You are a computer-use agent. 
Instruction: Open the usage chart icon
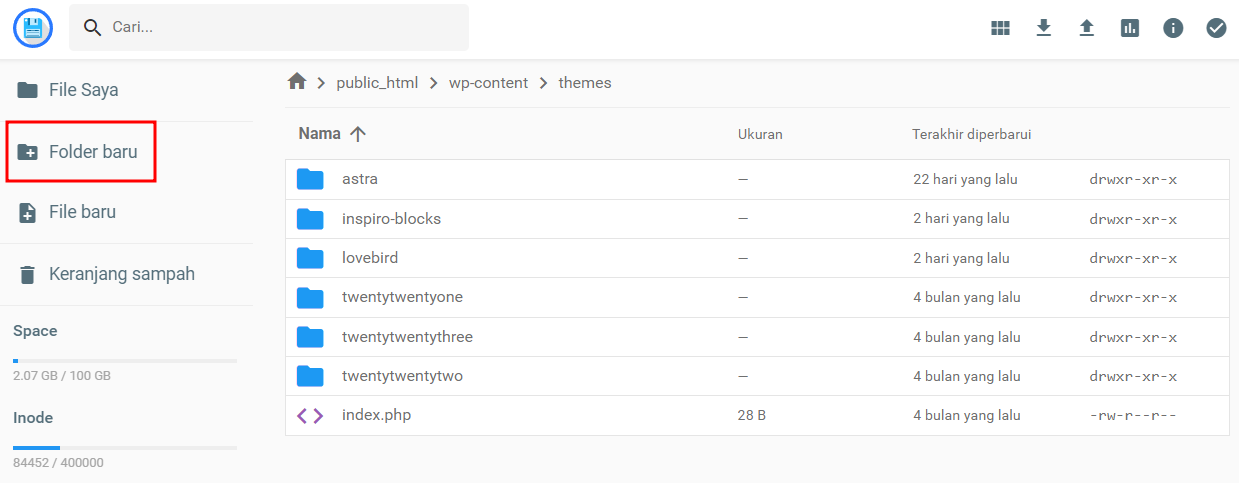pos(1130,28)
